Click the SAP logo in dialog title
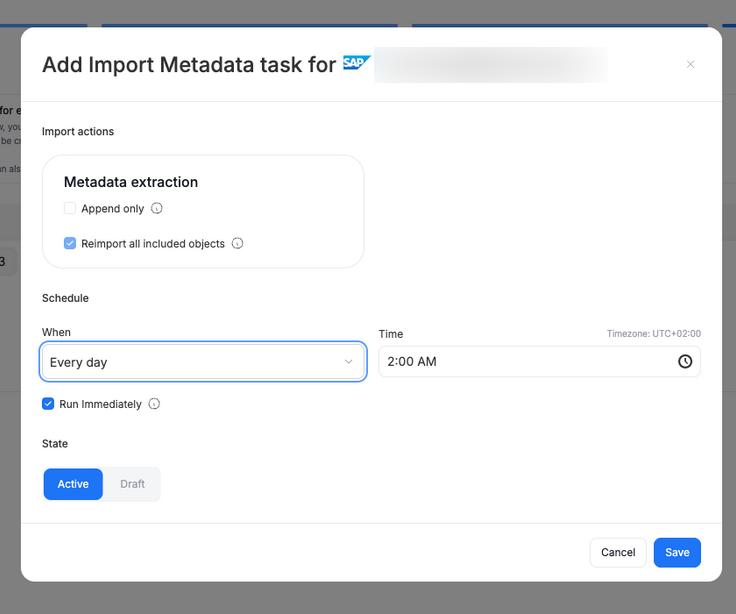 357,62
